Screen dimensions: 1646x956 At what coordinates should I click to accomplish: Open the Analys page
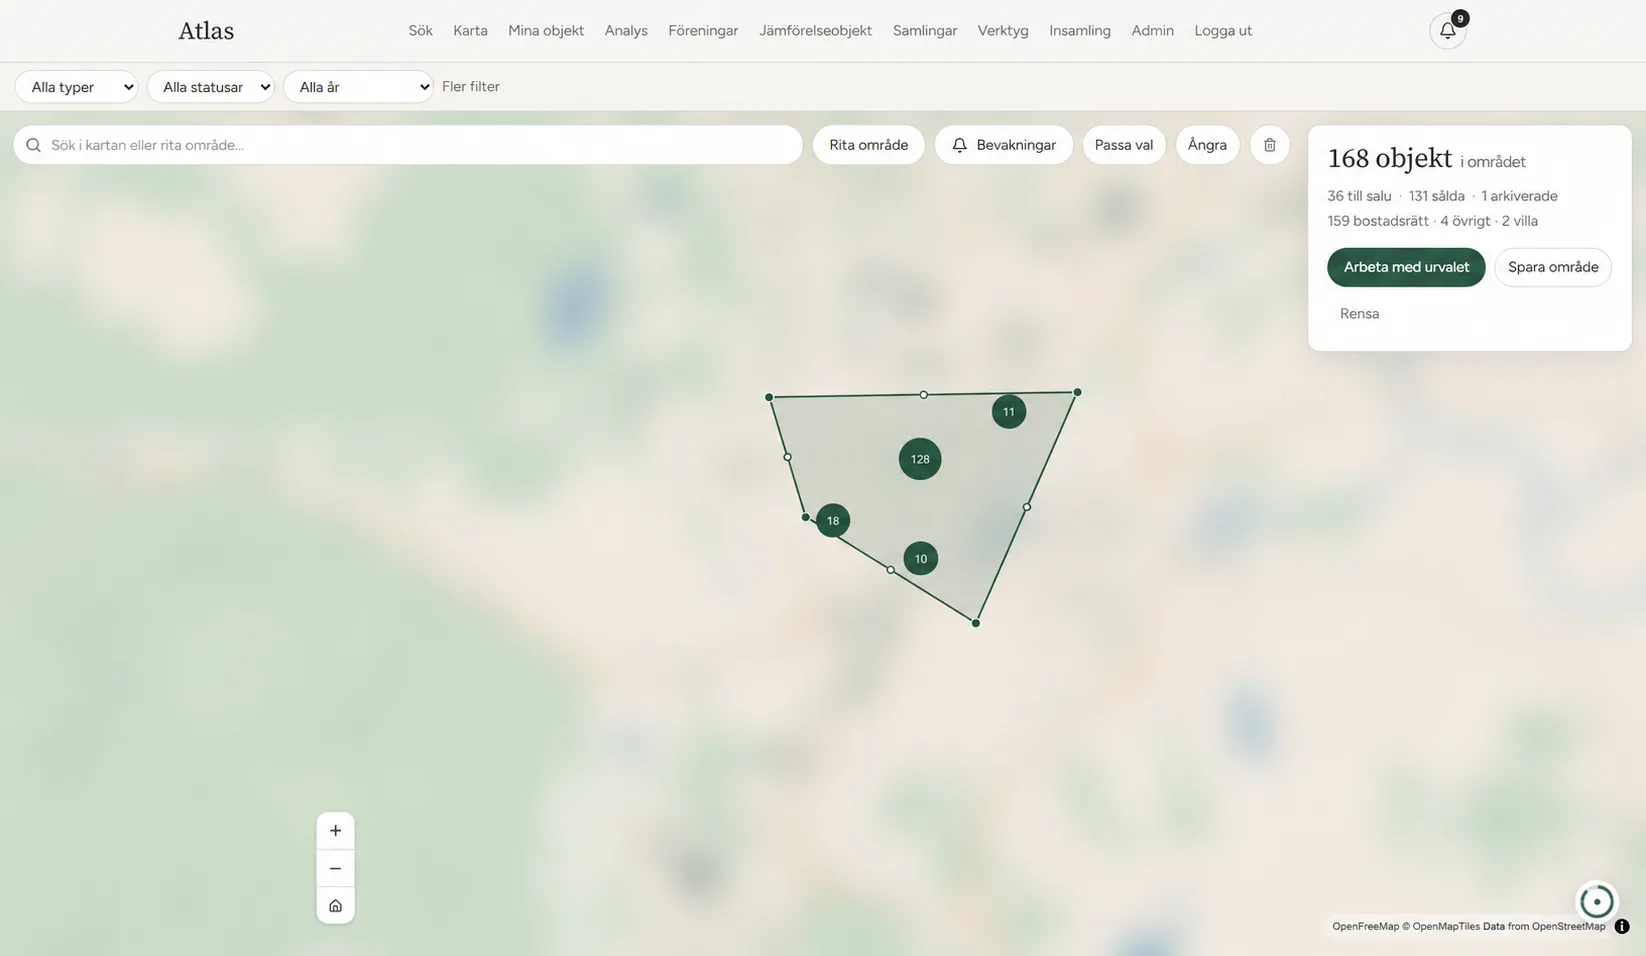pos(626,31)
